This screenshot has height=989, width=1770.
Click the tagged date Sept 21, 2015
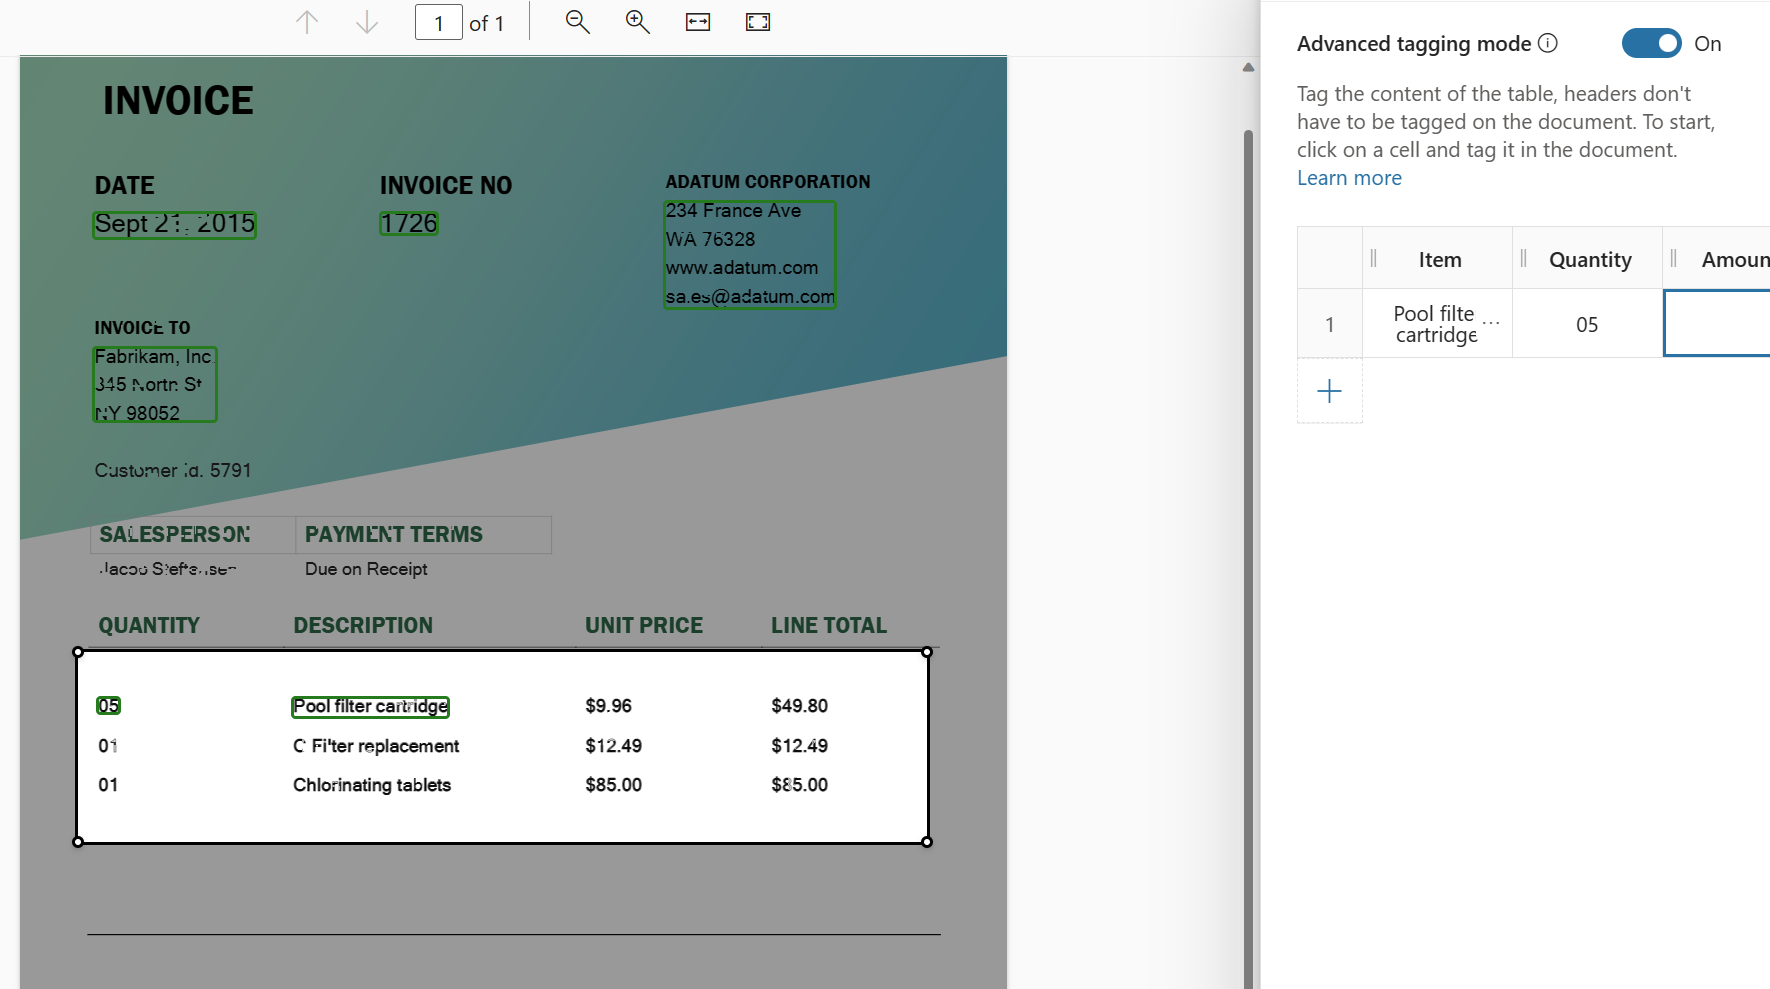pos(175,224)
